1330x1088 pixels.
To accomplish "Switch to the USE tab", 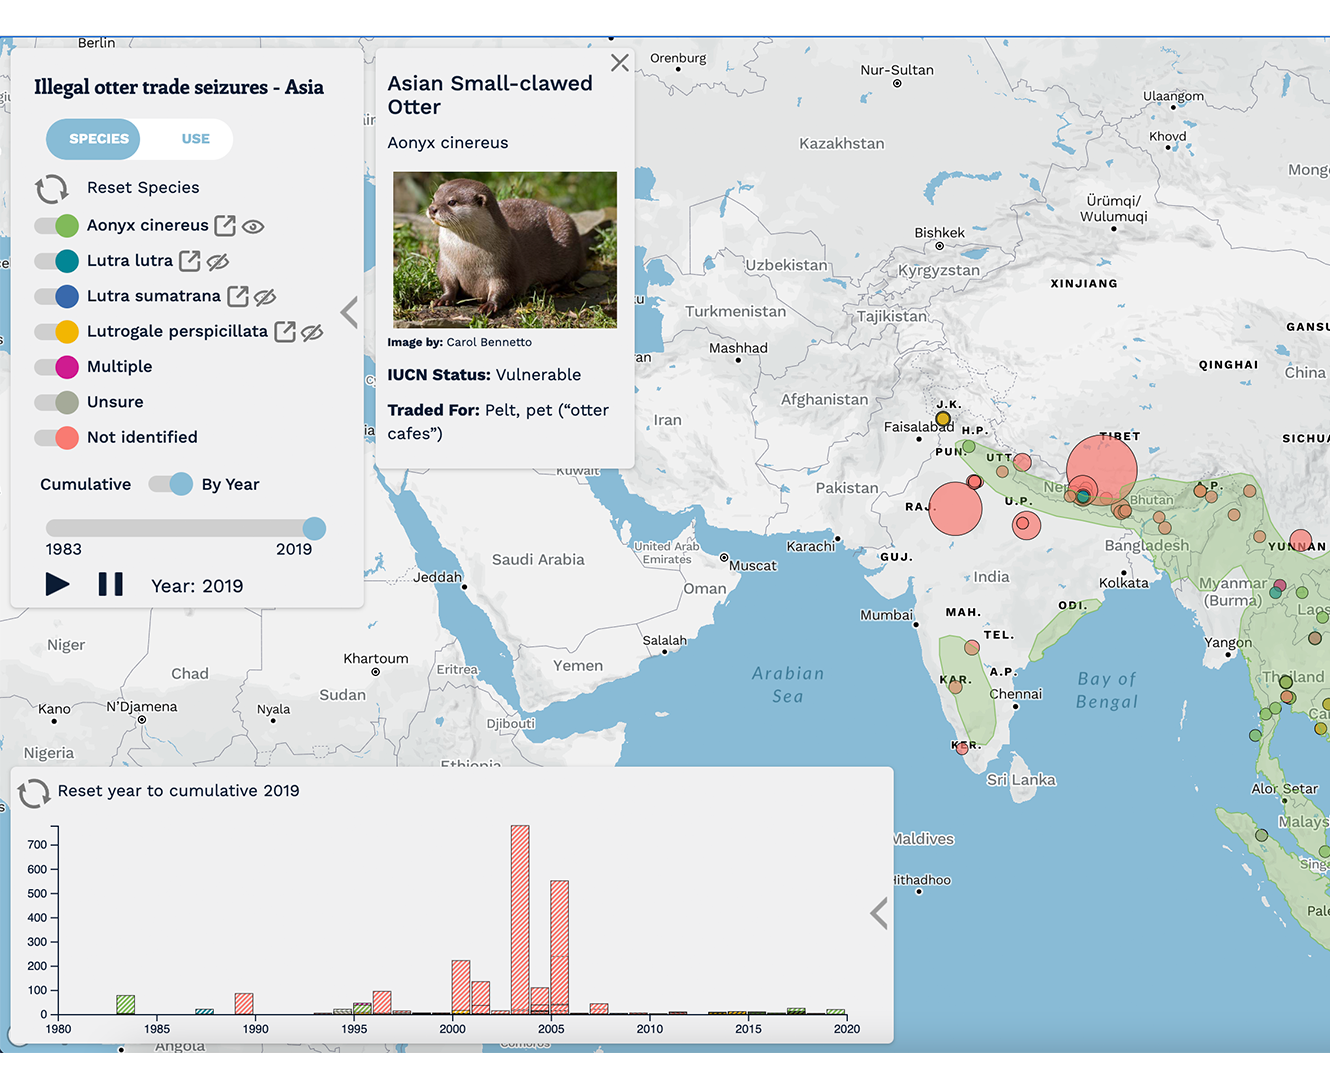I will point(195,139).
